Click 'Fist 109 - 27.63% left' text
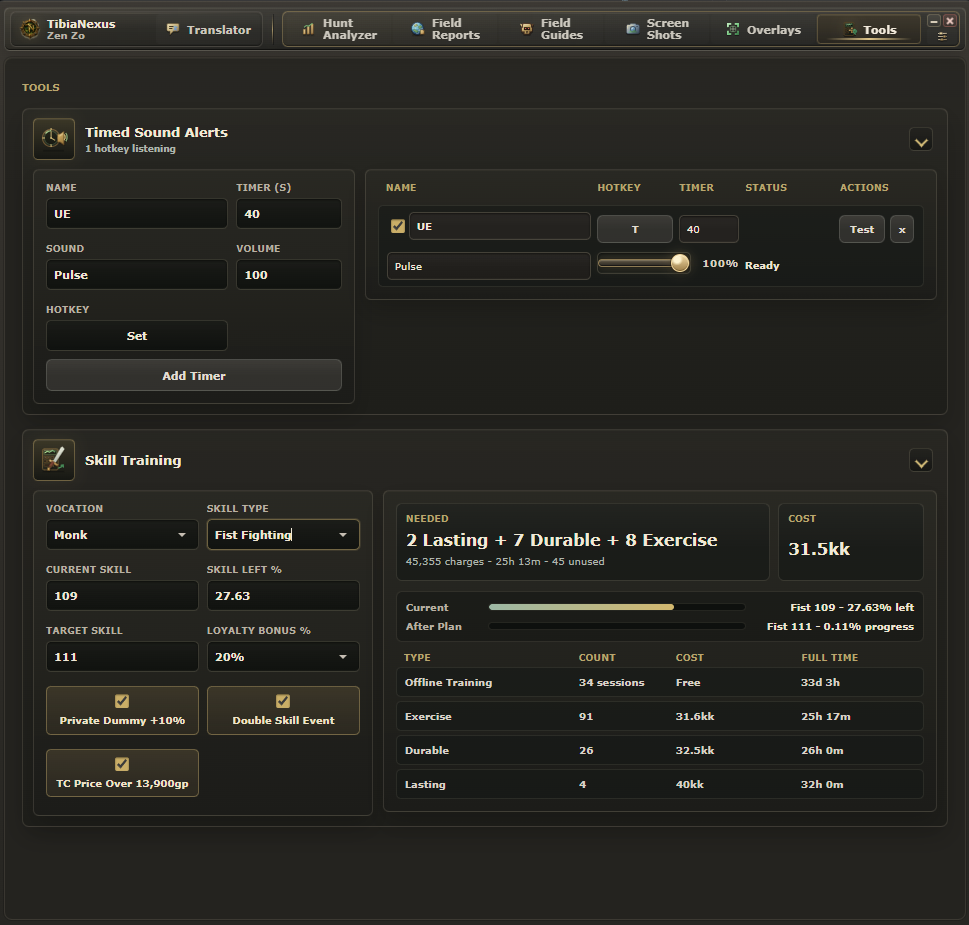Viewport: 969px width, 925px height. 852,607
